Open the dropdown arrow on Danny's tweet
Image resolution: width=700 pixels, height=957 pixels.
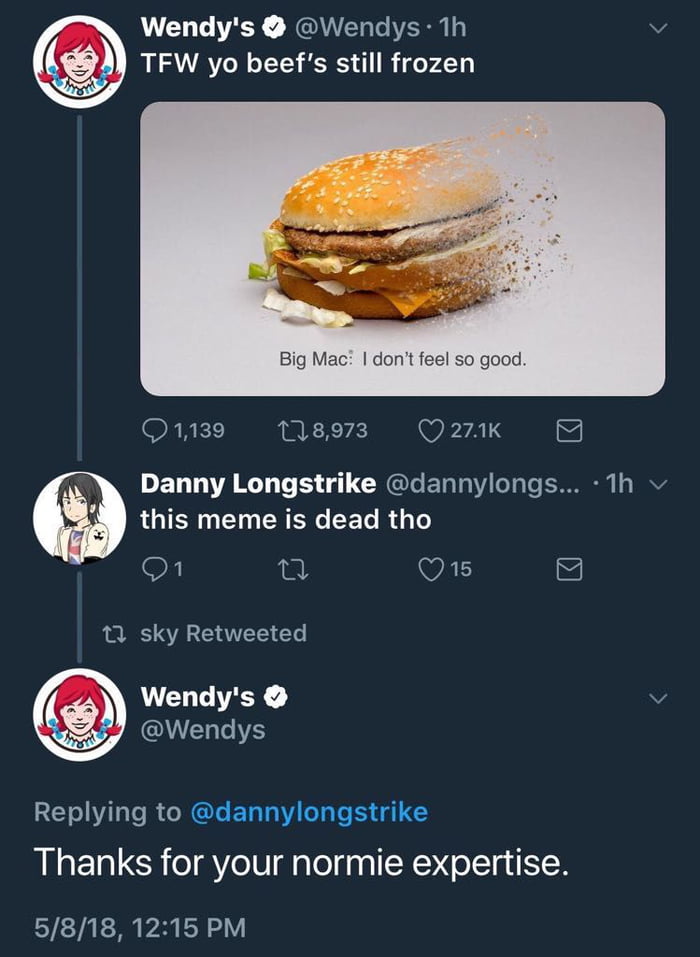point(658,482)
